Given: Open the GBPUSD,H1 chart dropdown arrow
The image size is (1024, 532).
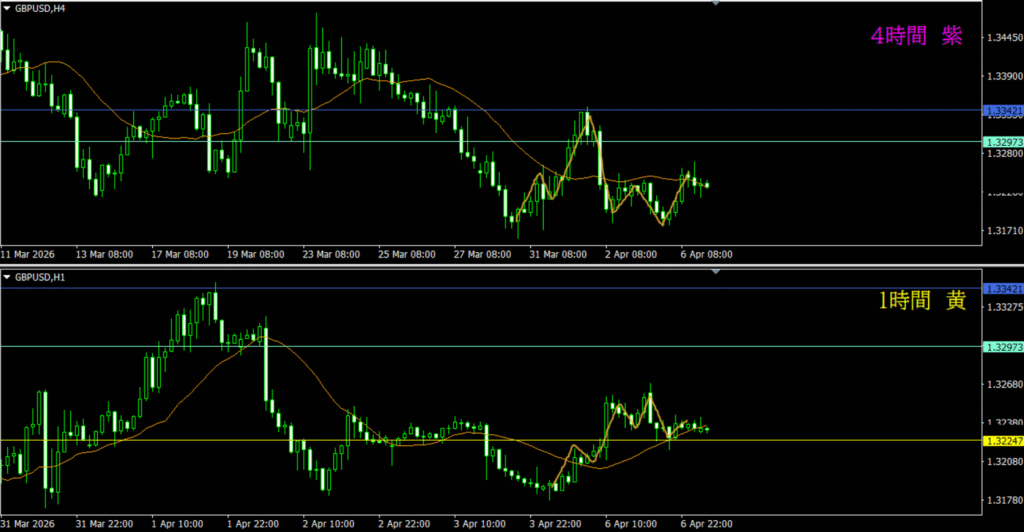Looking at the screenshot, I should click(x=7, y=276).
